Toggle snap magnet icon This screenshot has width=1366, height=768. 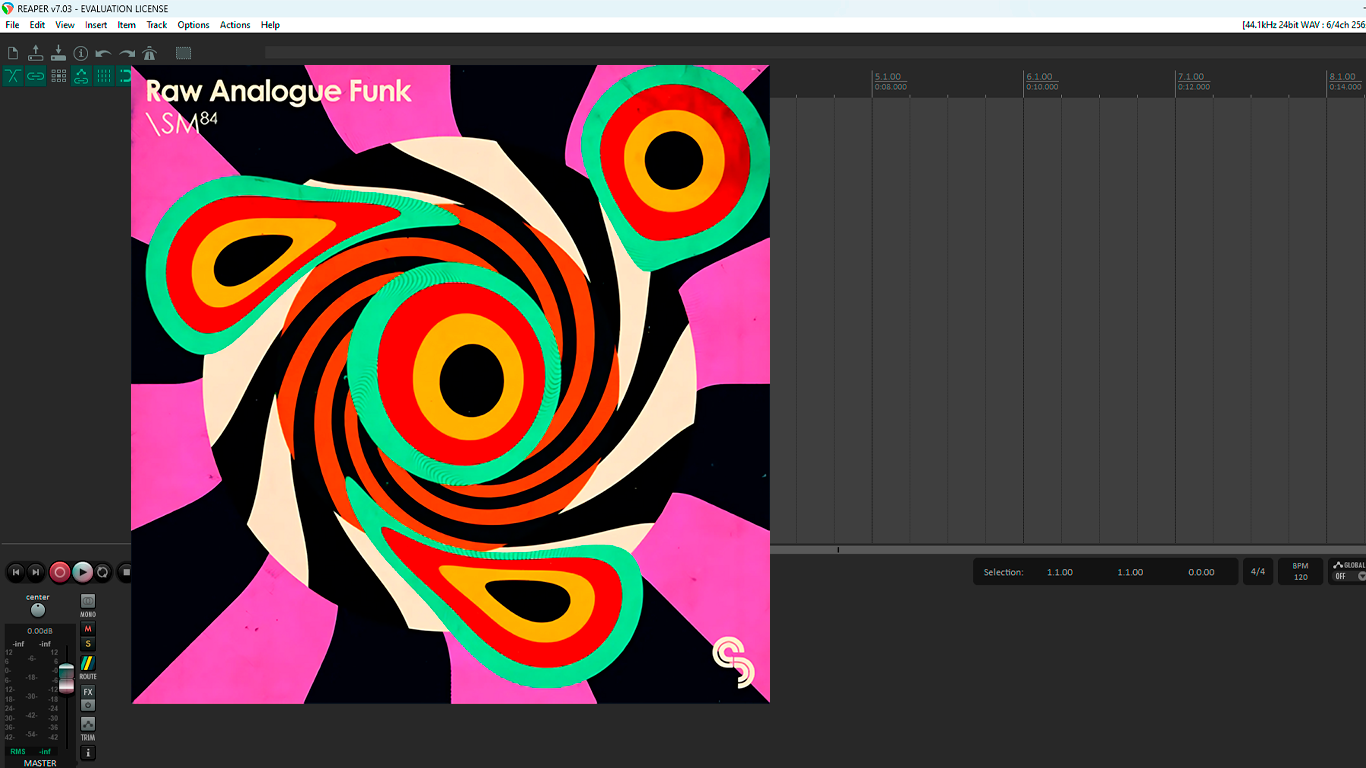click(125, 76)
